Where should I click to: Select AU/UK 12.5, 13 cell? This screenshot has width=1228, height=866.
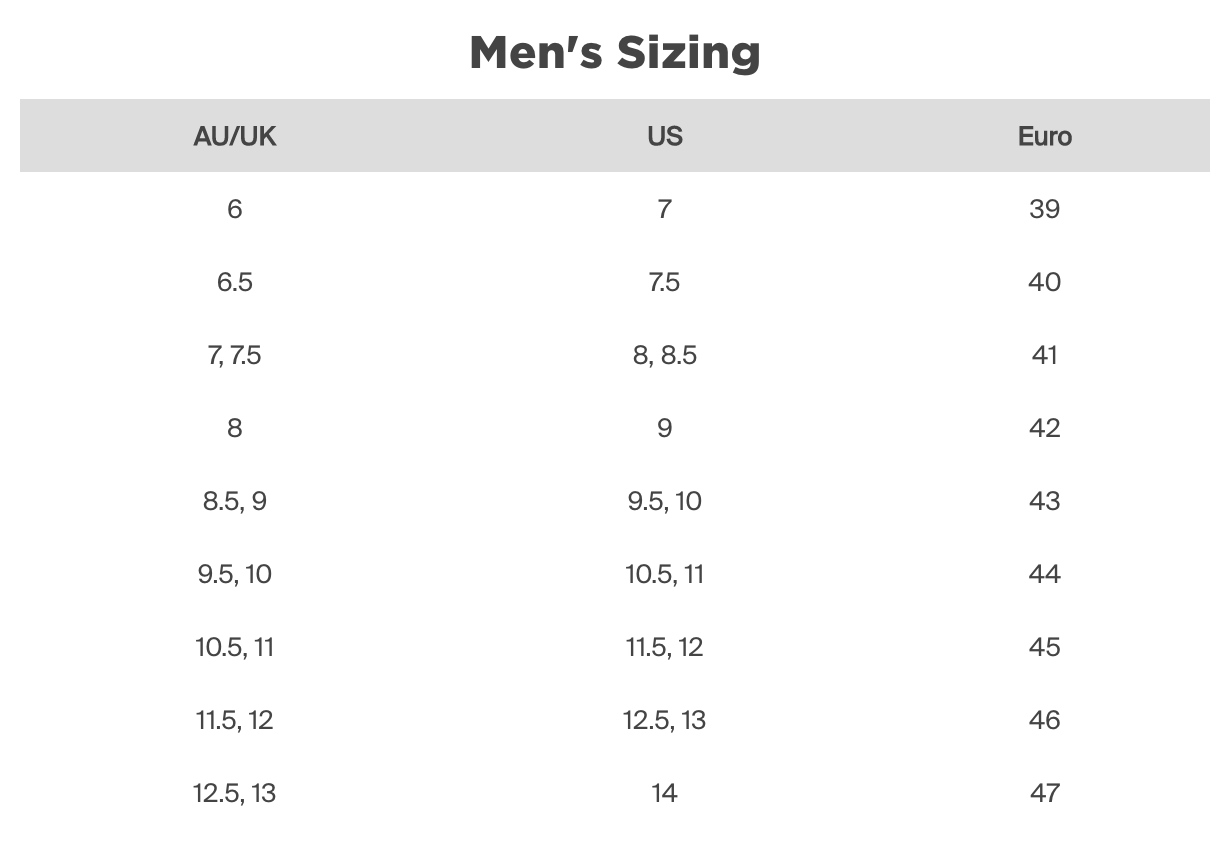(x=235, y=793)
